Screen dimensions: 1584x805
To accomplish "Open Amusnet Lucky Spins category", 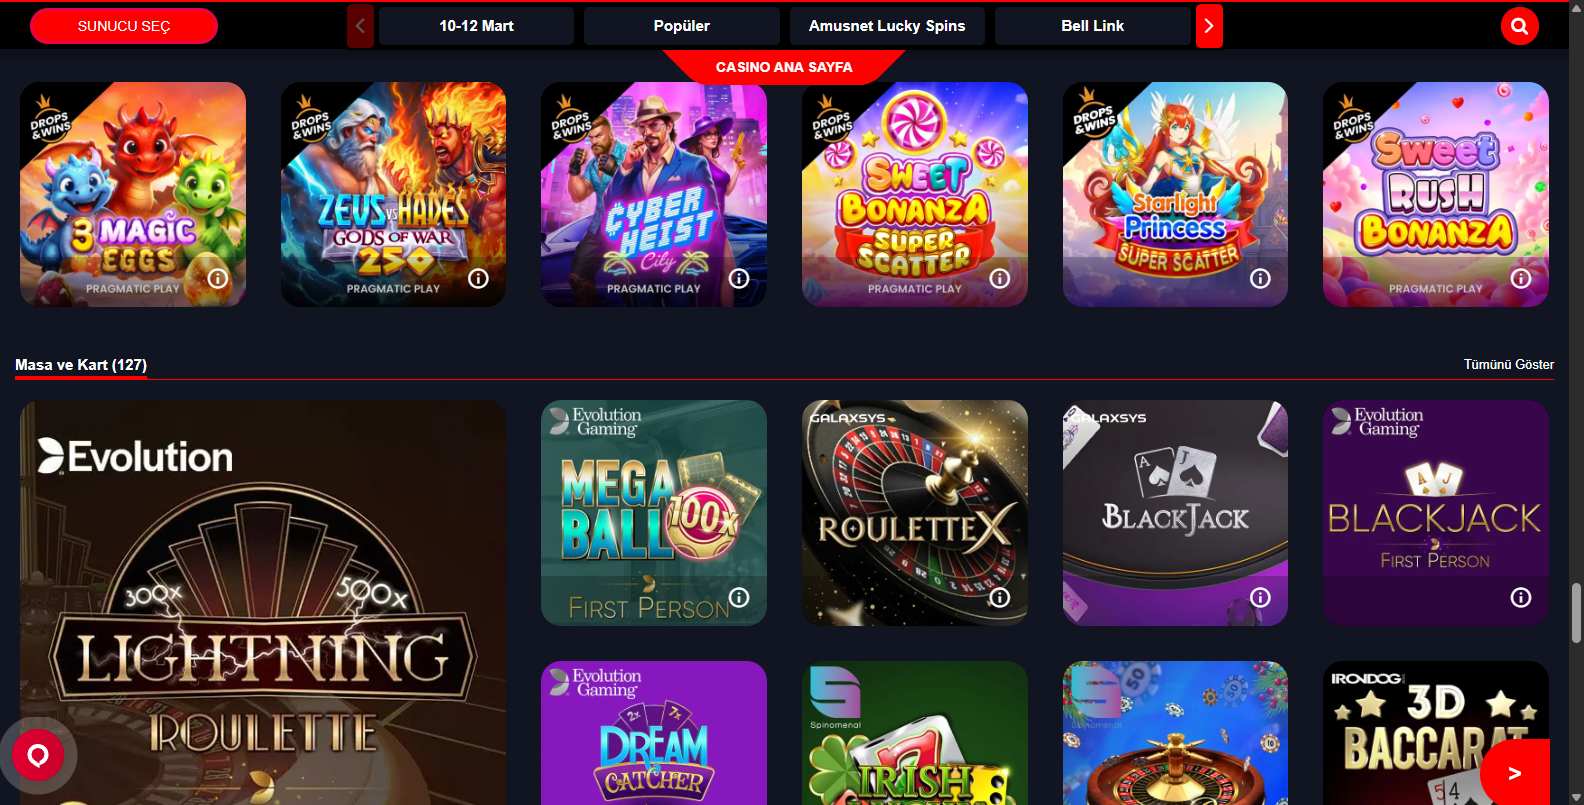I will [887, 26].
